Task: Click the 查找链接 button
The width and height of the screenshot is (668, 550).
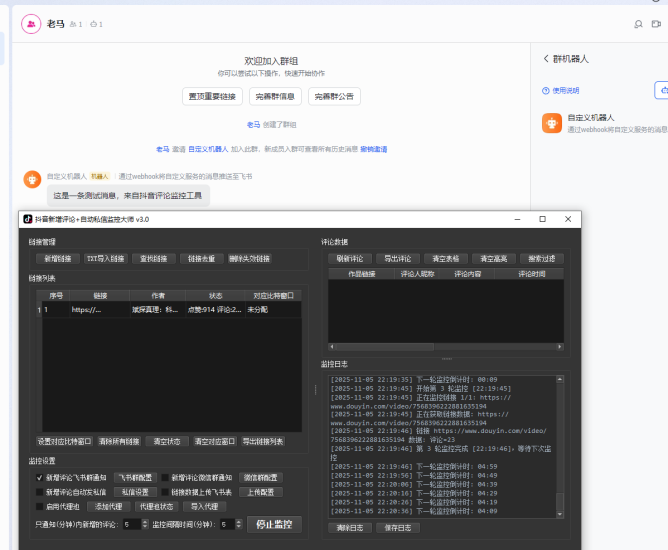Action: pos(153,259)
